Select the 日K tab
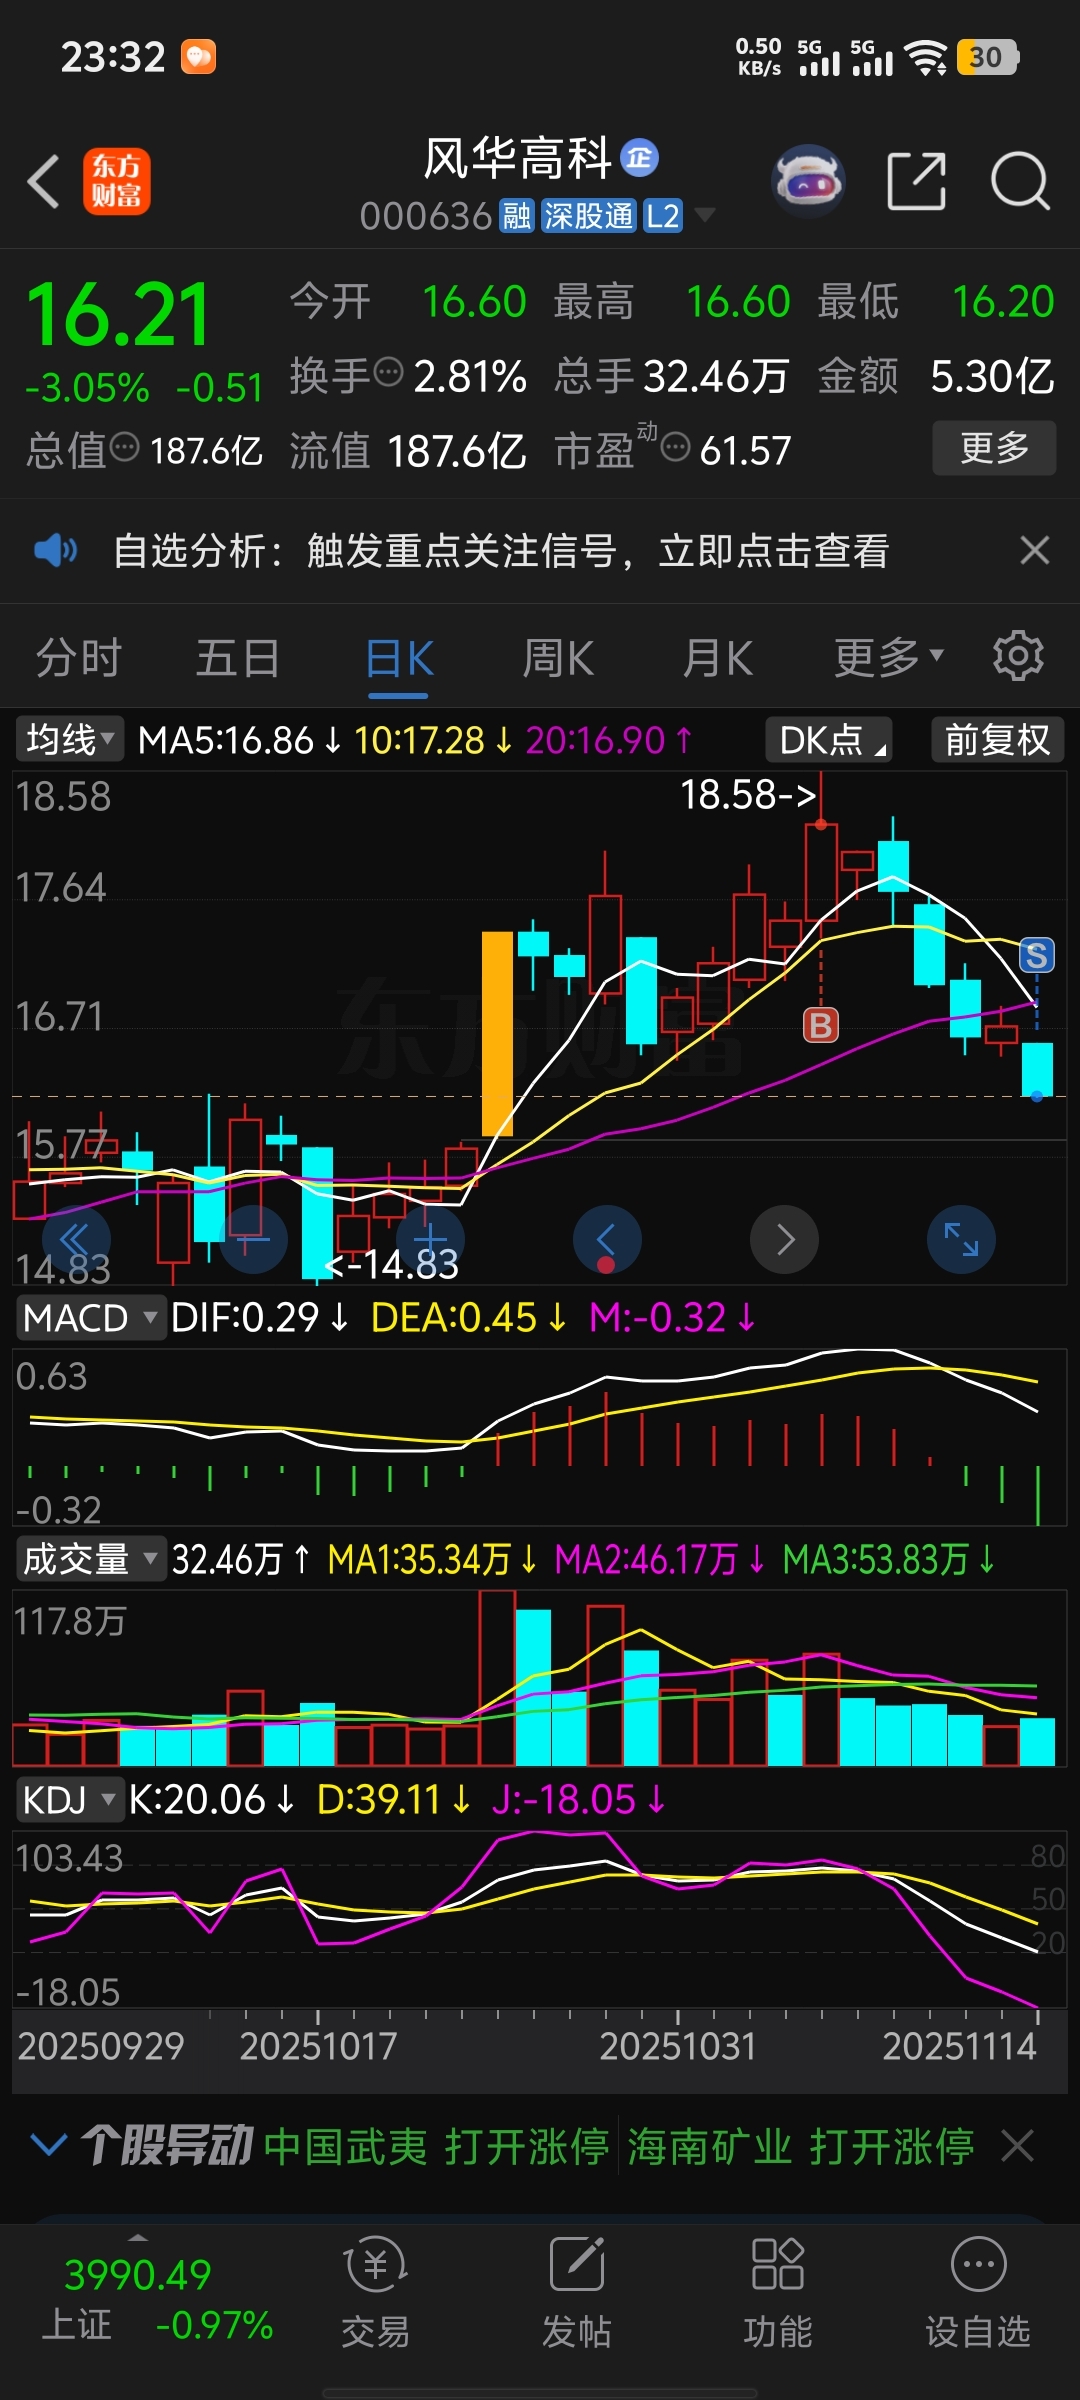 click(398, 658)
